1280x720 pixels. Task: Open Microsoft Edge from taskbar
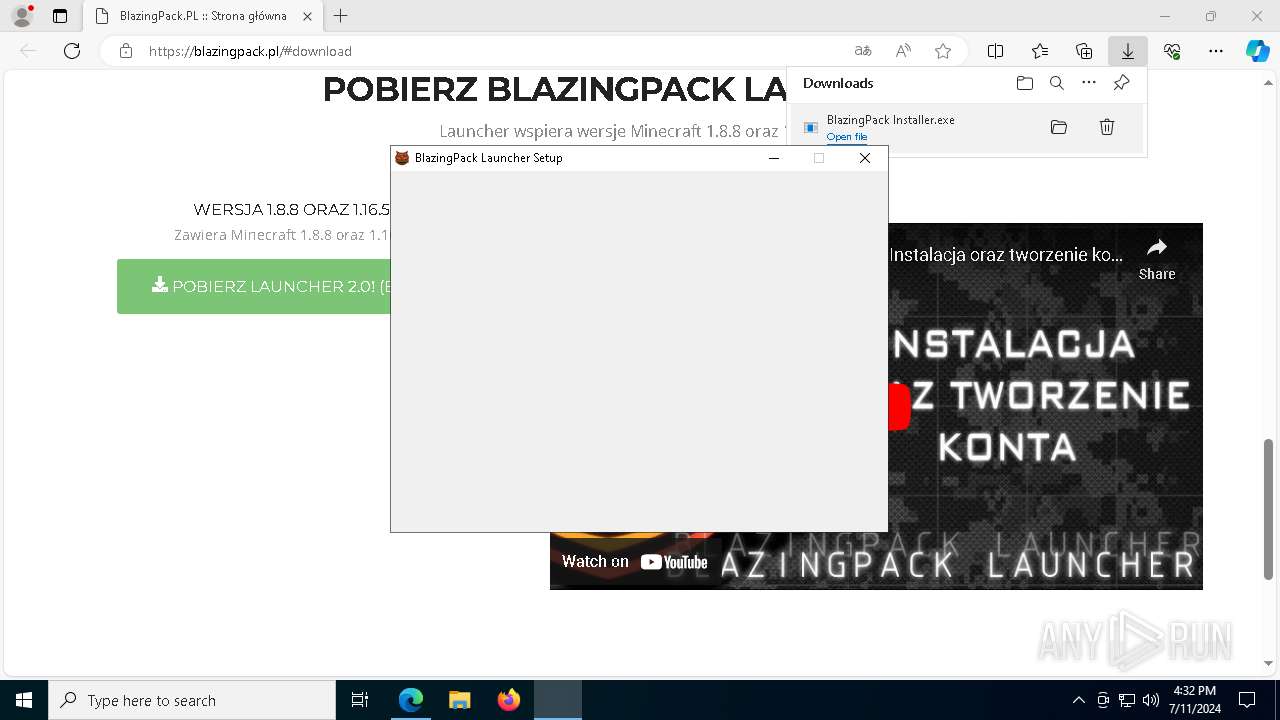pyautogui.click(x=411, y=700)
